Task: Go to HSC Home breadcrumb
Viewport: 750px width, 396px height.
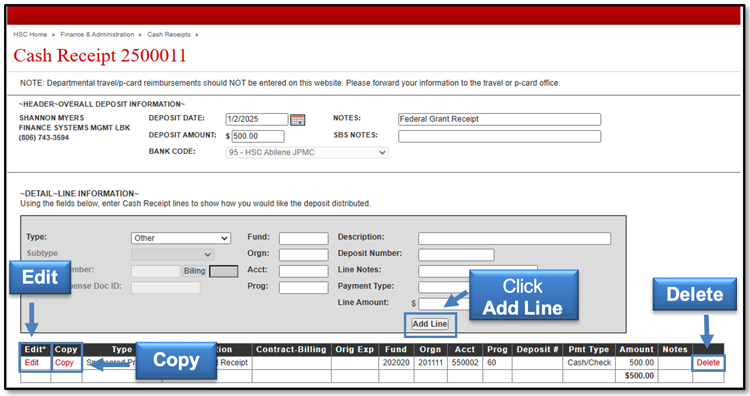Action: [x=30, y=34]
